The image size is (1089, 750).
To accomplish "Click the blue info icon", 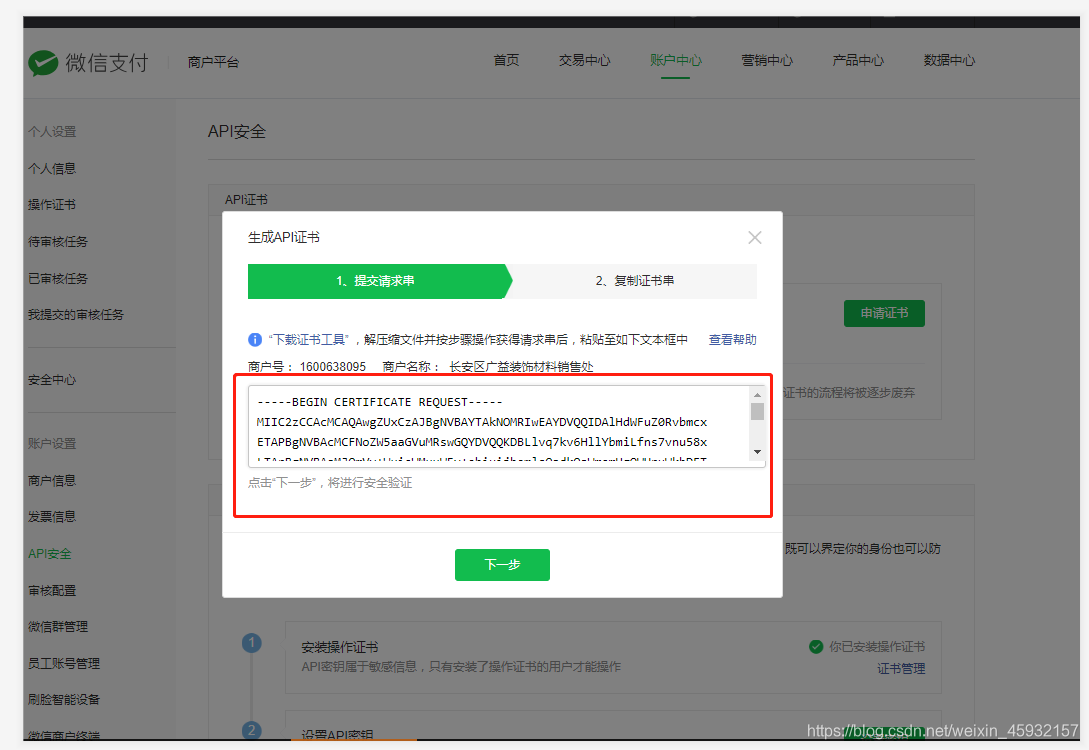I will pos(255,340).
